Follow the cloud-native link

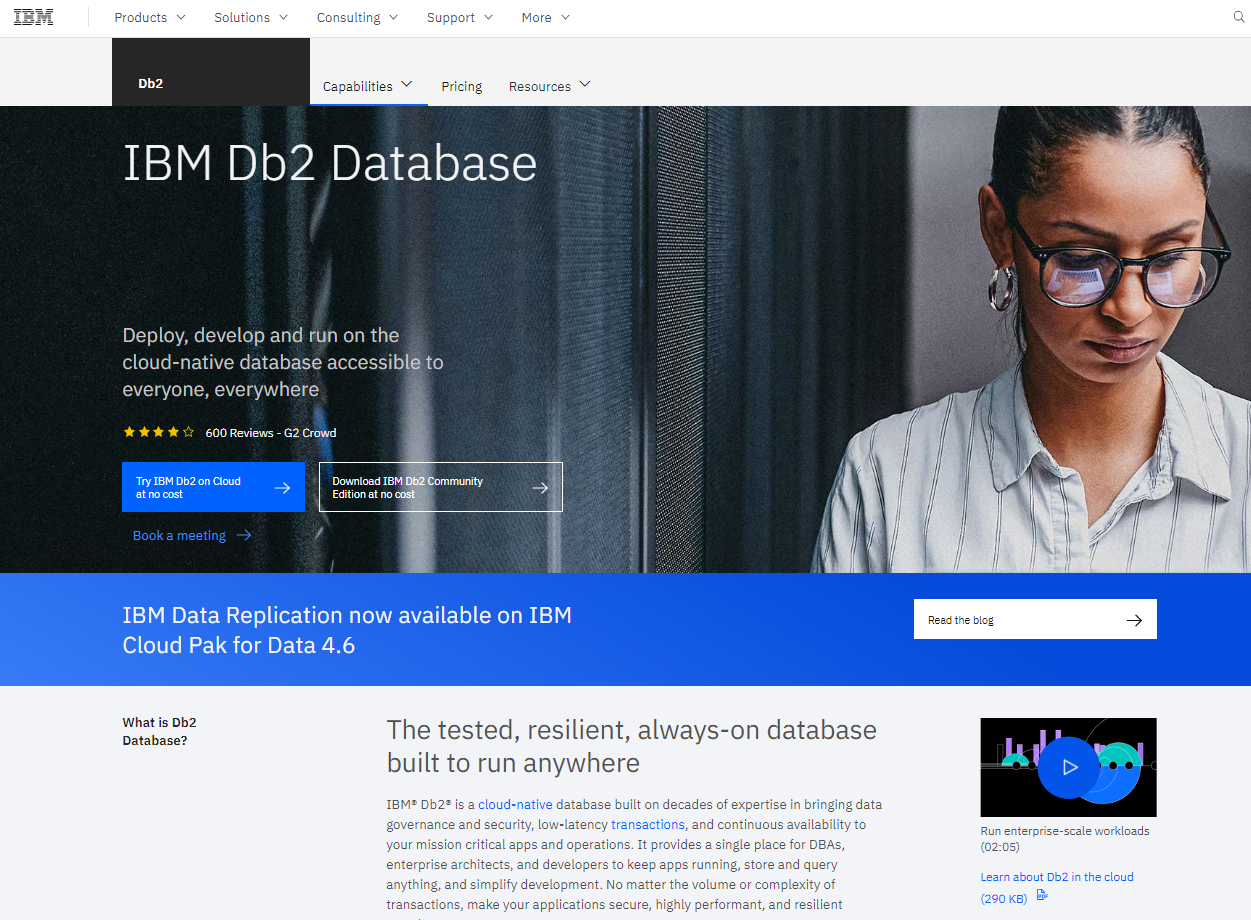tap(515, 805)
